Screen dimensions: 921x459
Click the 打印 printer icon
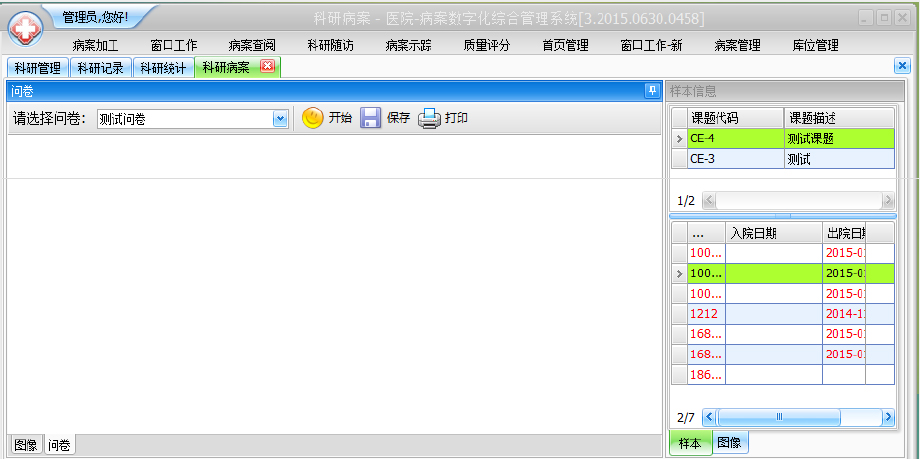click(429, 118)
